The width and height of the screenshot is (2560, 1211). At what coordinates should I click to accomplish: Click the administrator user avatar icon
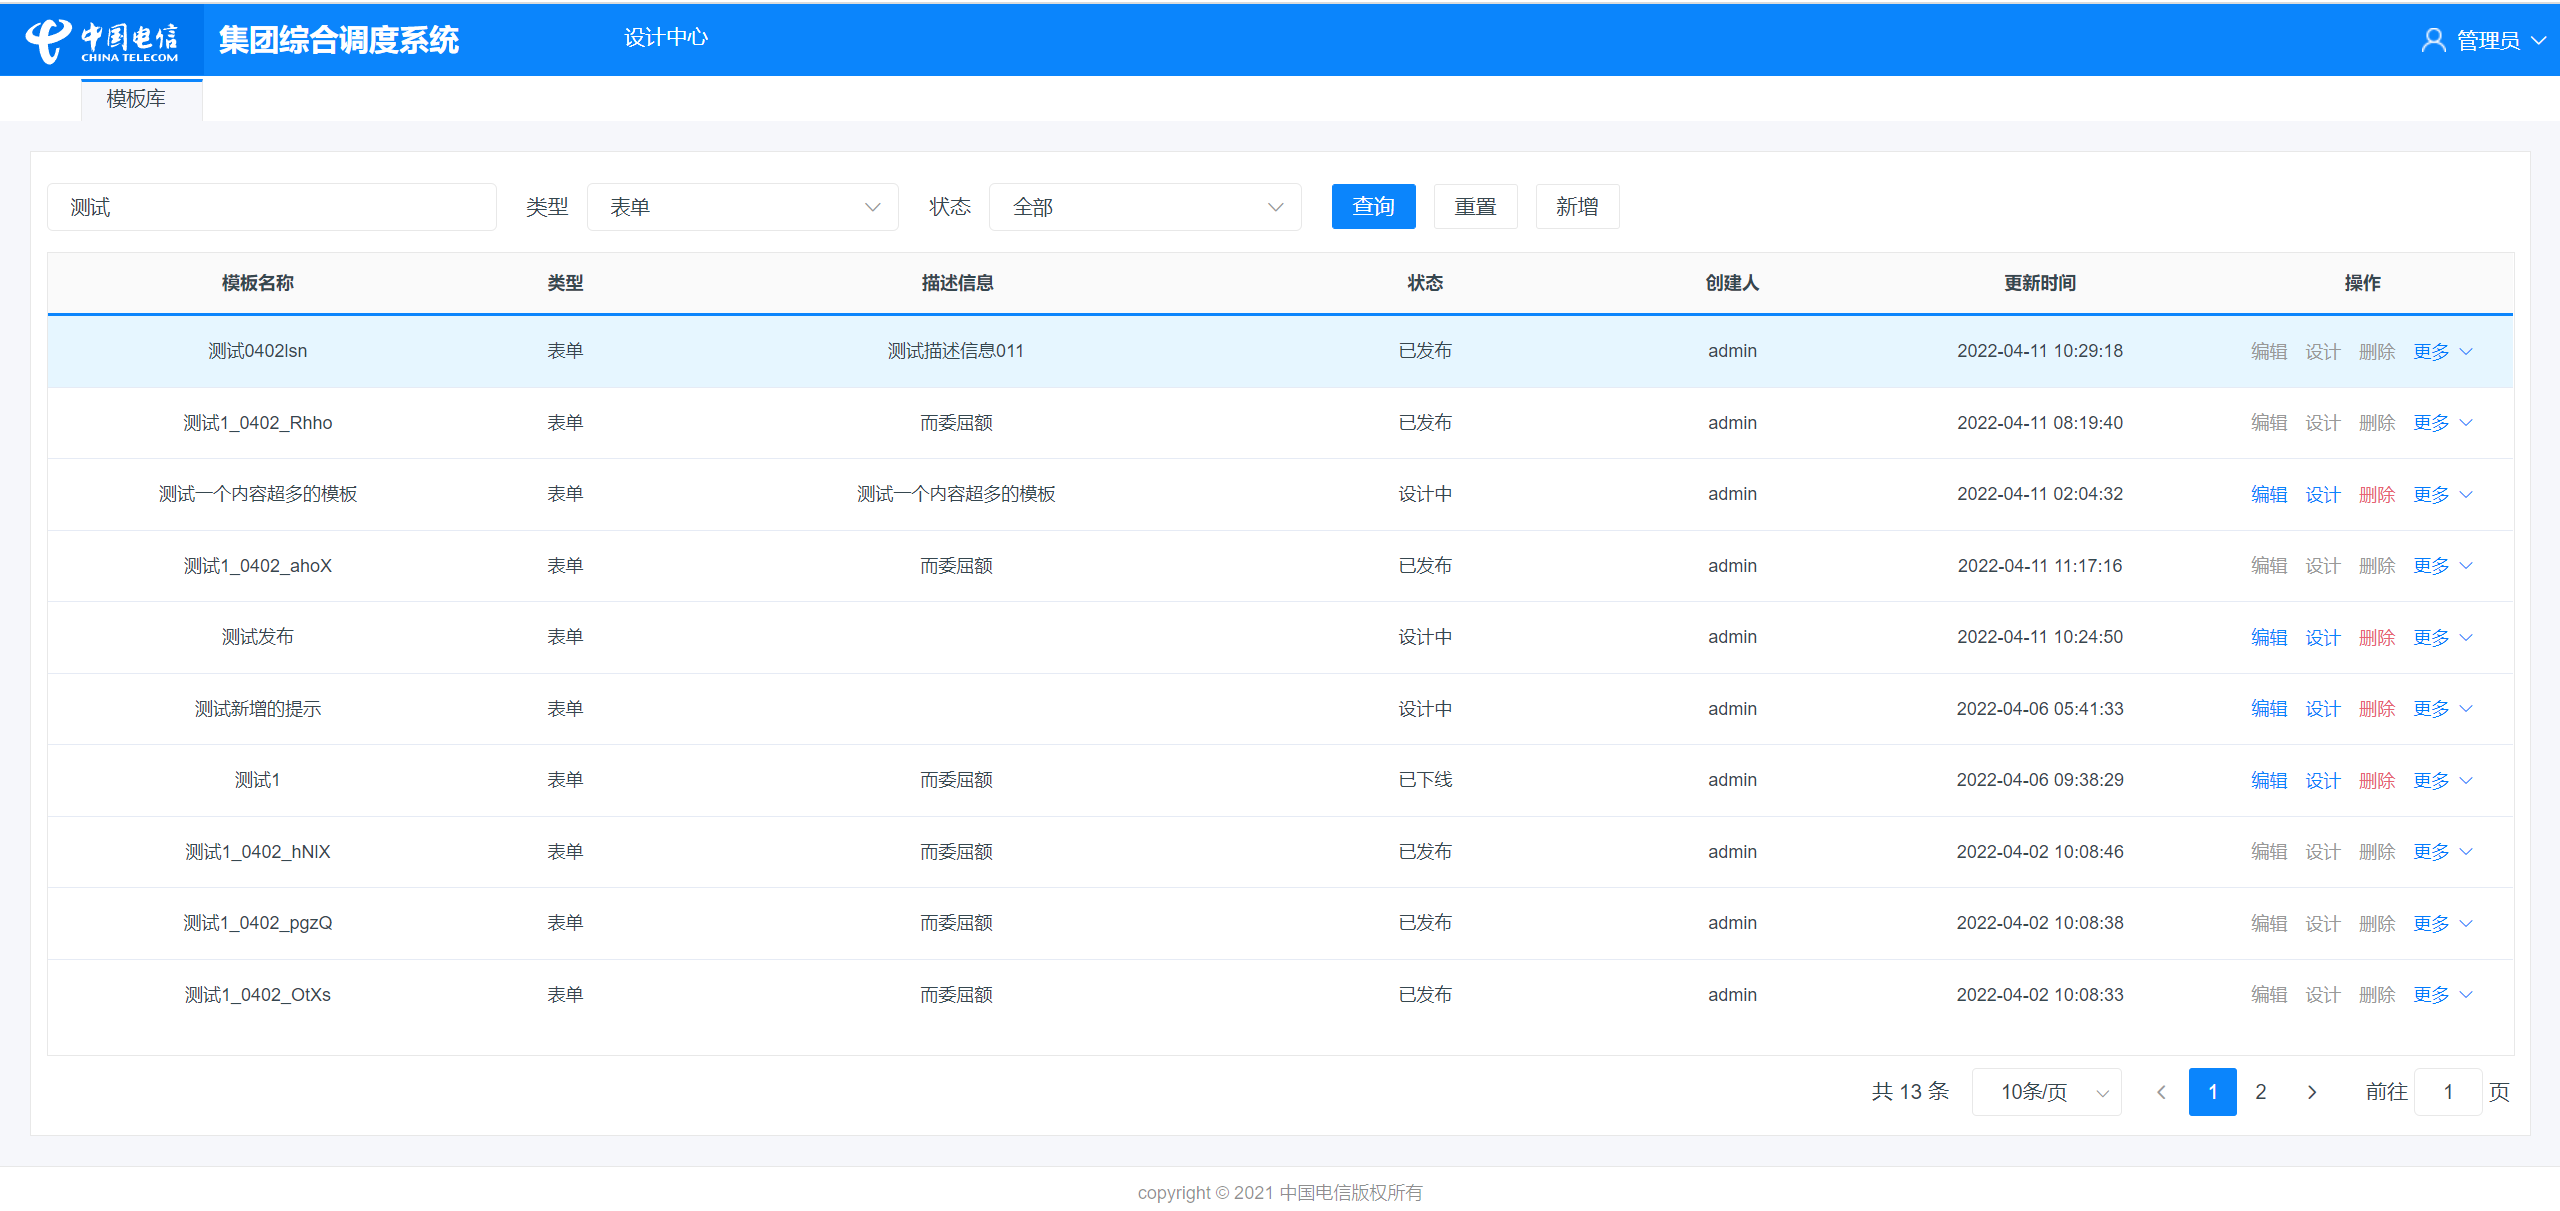click(x=2433, y=40)
